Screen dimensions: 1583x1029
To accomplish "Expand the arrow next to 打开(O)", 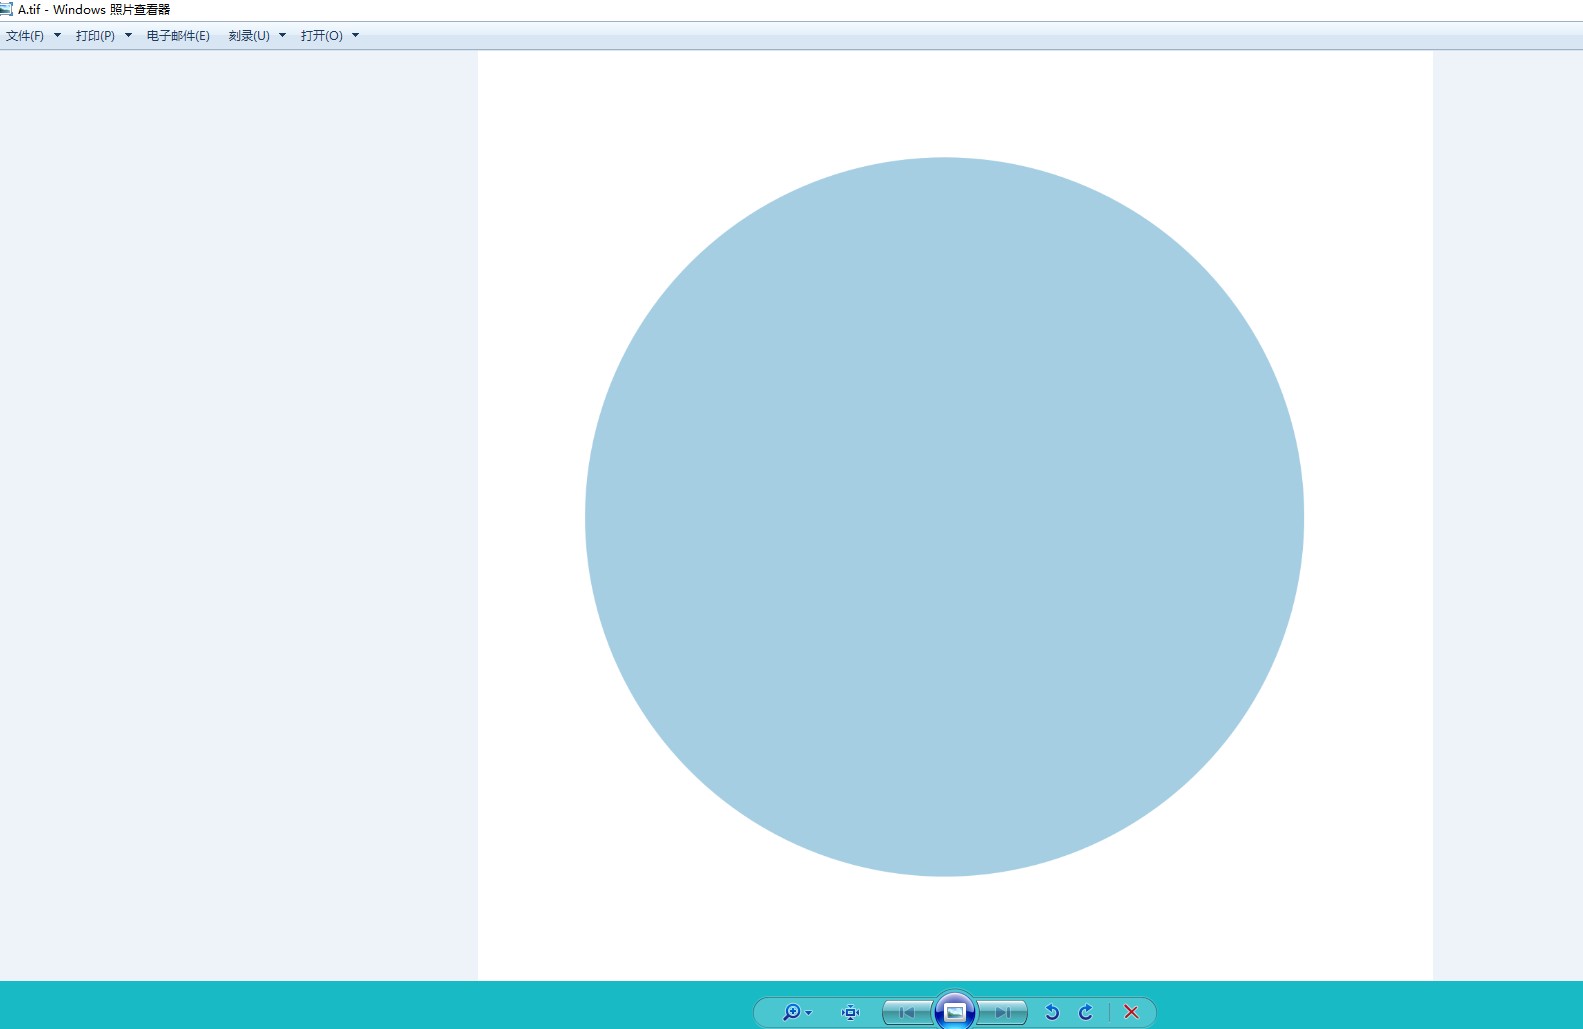I will [355, 36].
